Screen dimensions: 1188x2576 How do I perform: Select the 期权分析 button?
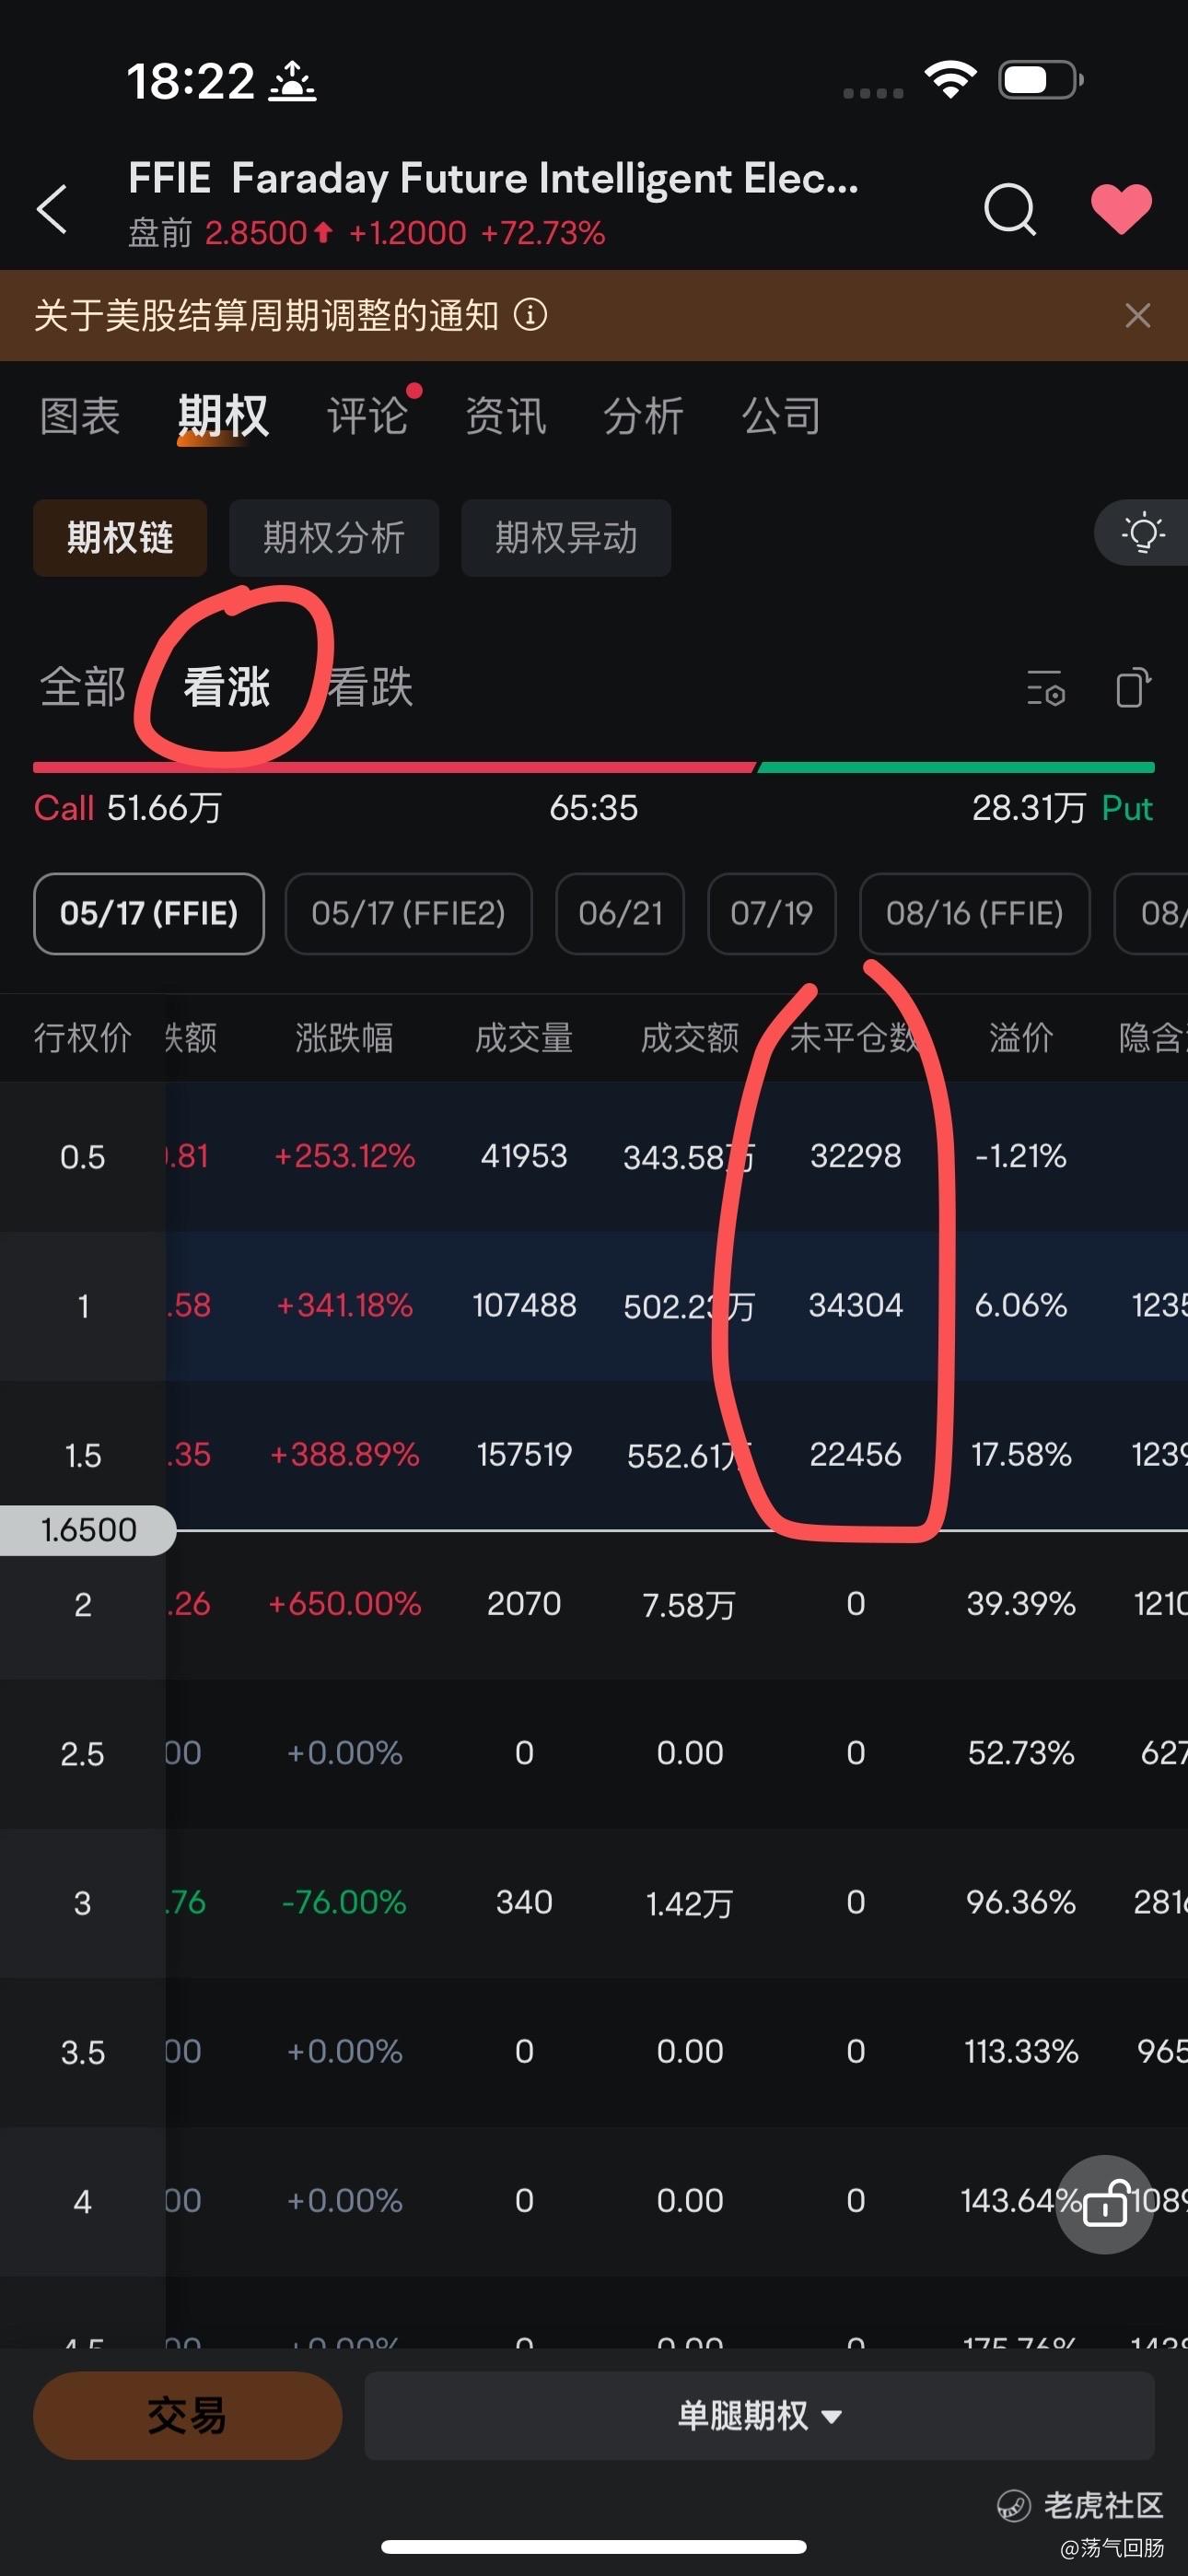pyautogui.click(x=334, y=538)
